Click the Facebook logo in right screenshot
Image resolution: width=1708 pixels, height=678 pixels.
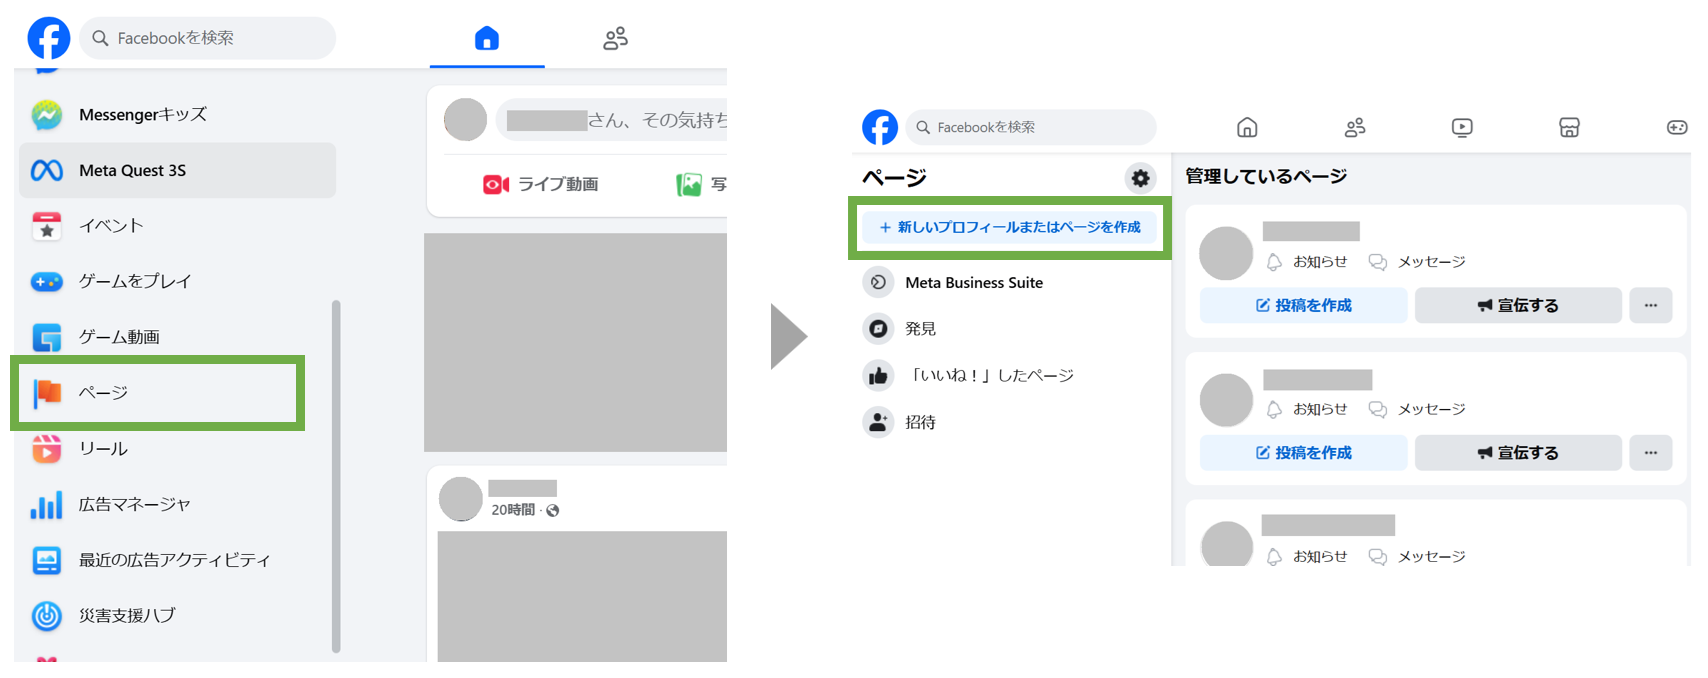pyautogui.click(x=880, y=127)
